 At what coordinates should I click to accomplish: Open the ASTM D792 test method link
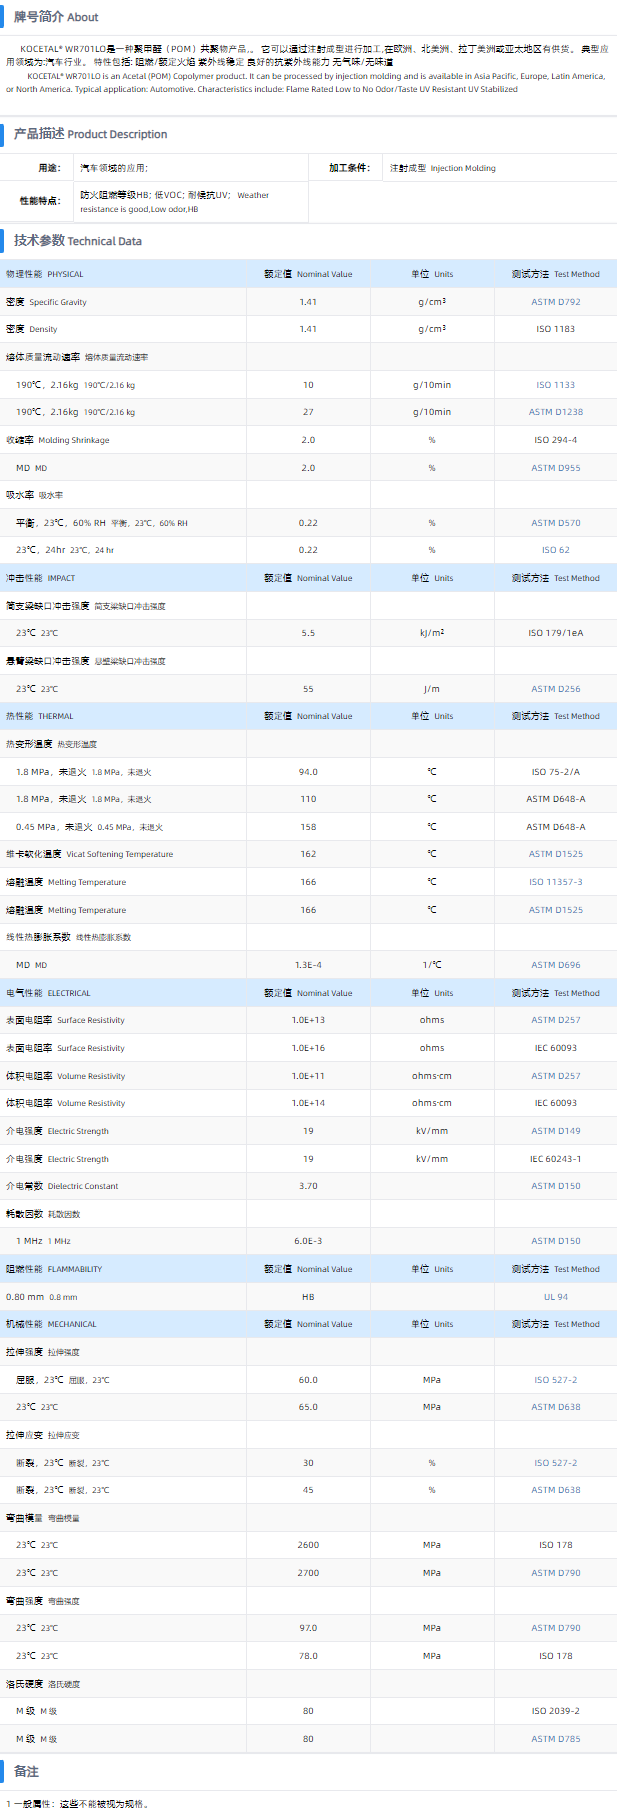[555, 302]
